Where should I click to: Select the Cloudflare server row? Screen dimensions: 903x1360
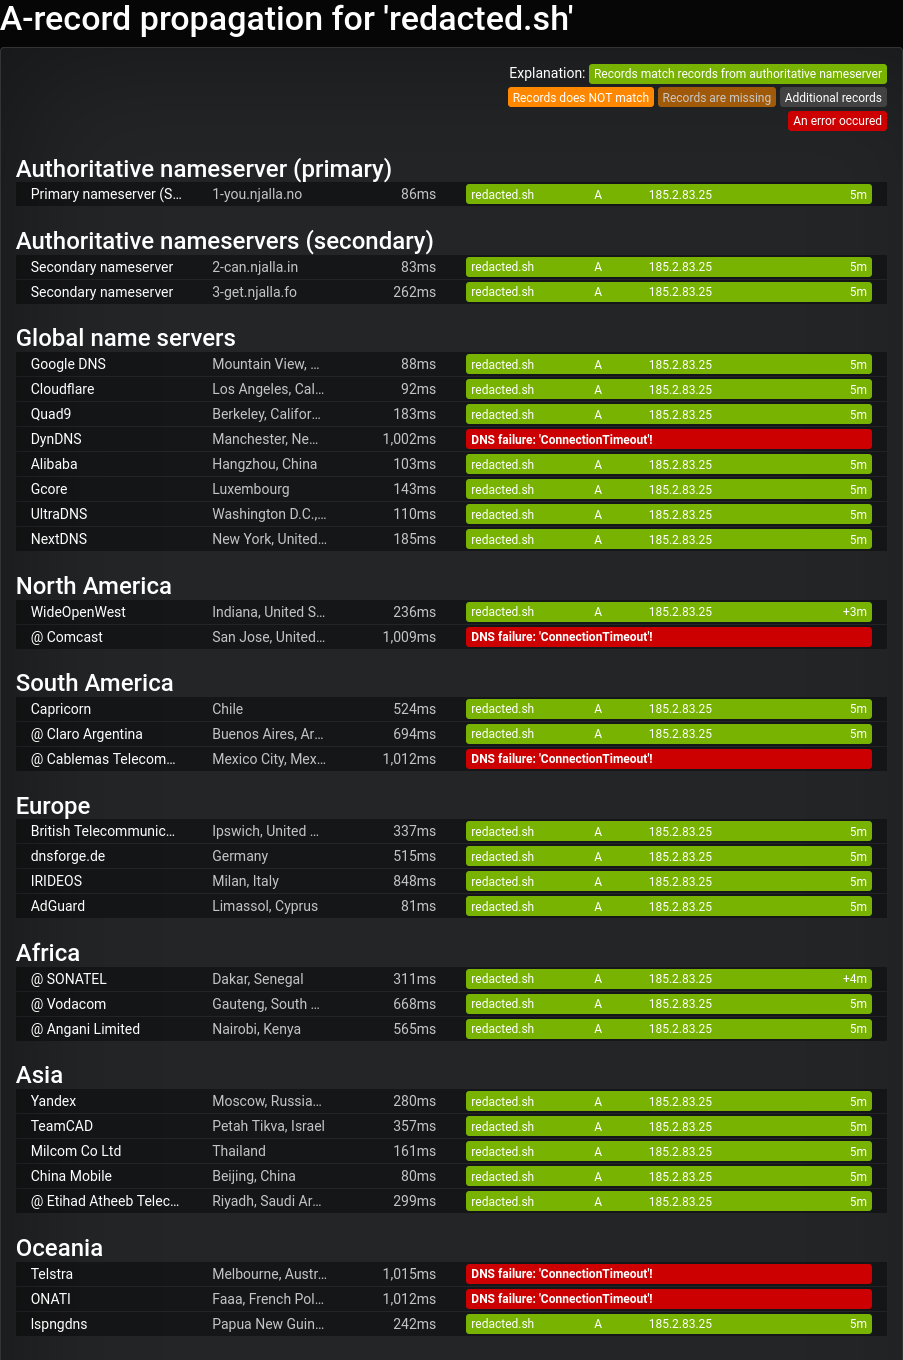tap(451, 389)
